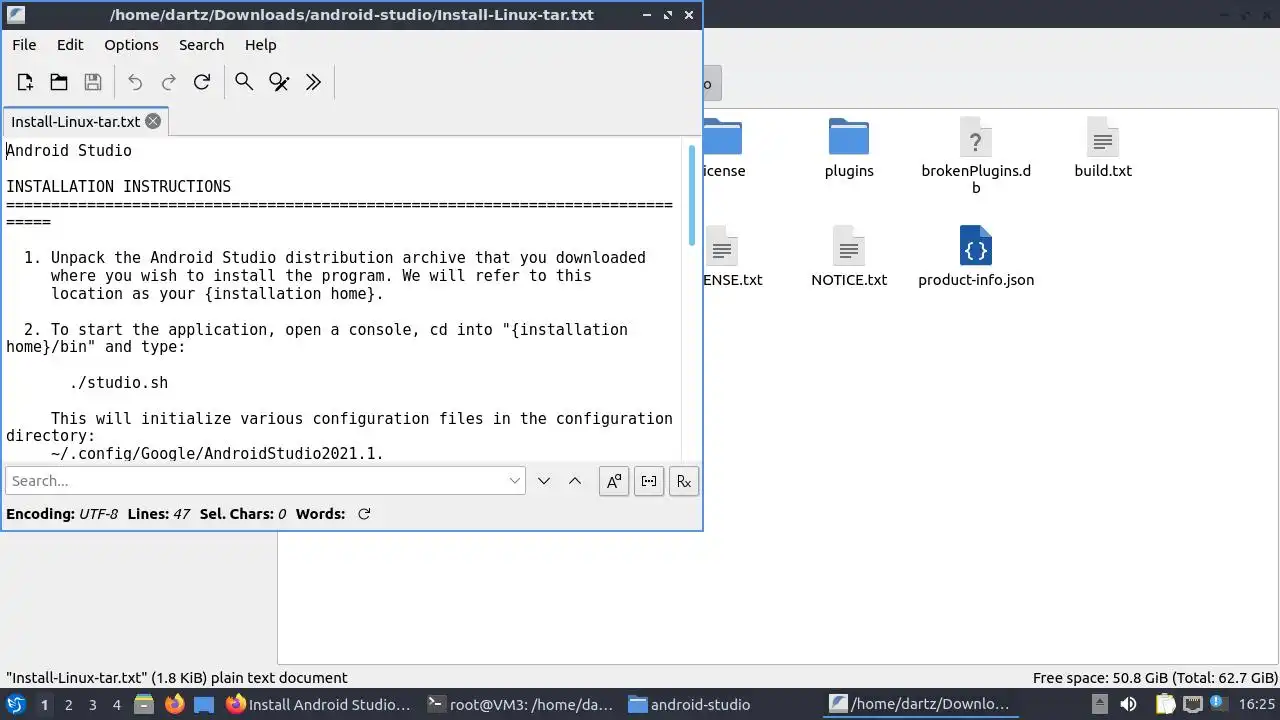This screenshot has width=1280, height=720.
Task: Click the editor window title bar icon
Action: (15, 15)
